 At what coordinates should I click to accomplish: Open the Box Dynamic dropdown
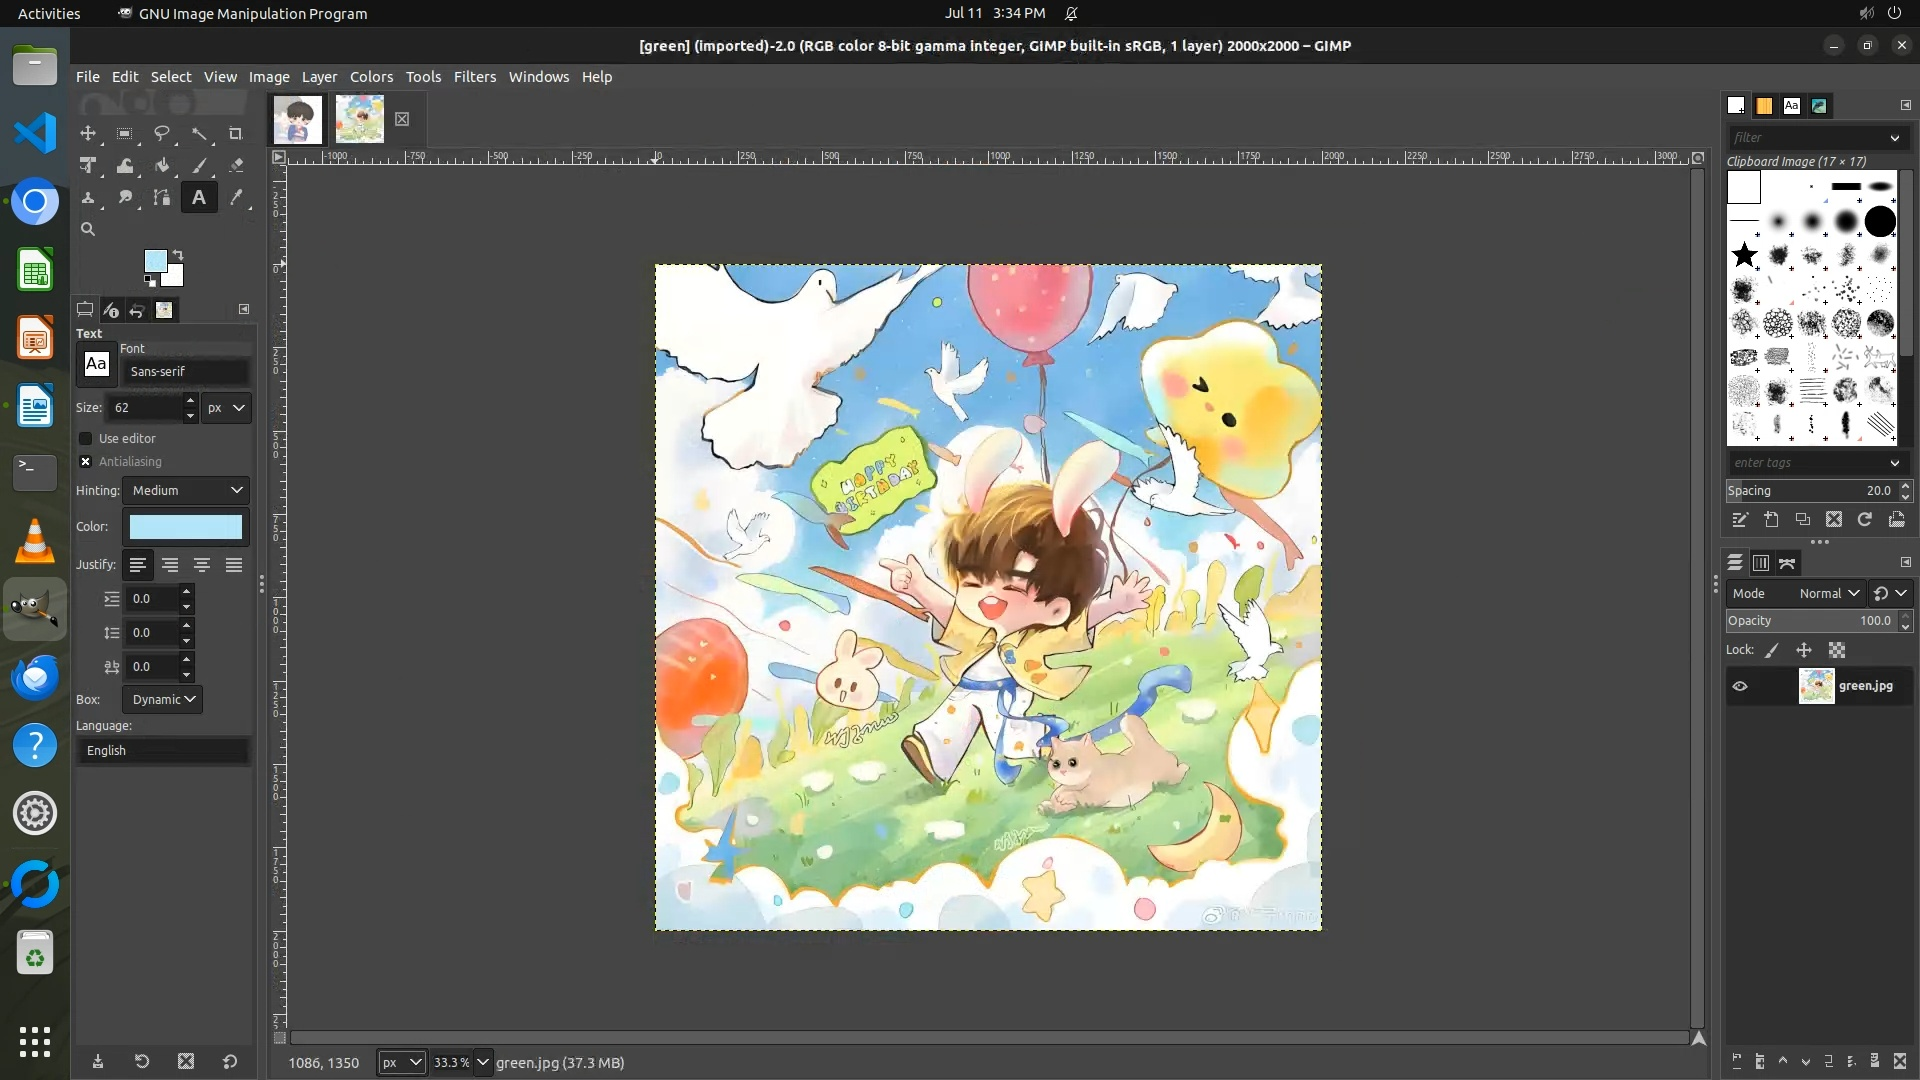[163, 699]
